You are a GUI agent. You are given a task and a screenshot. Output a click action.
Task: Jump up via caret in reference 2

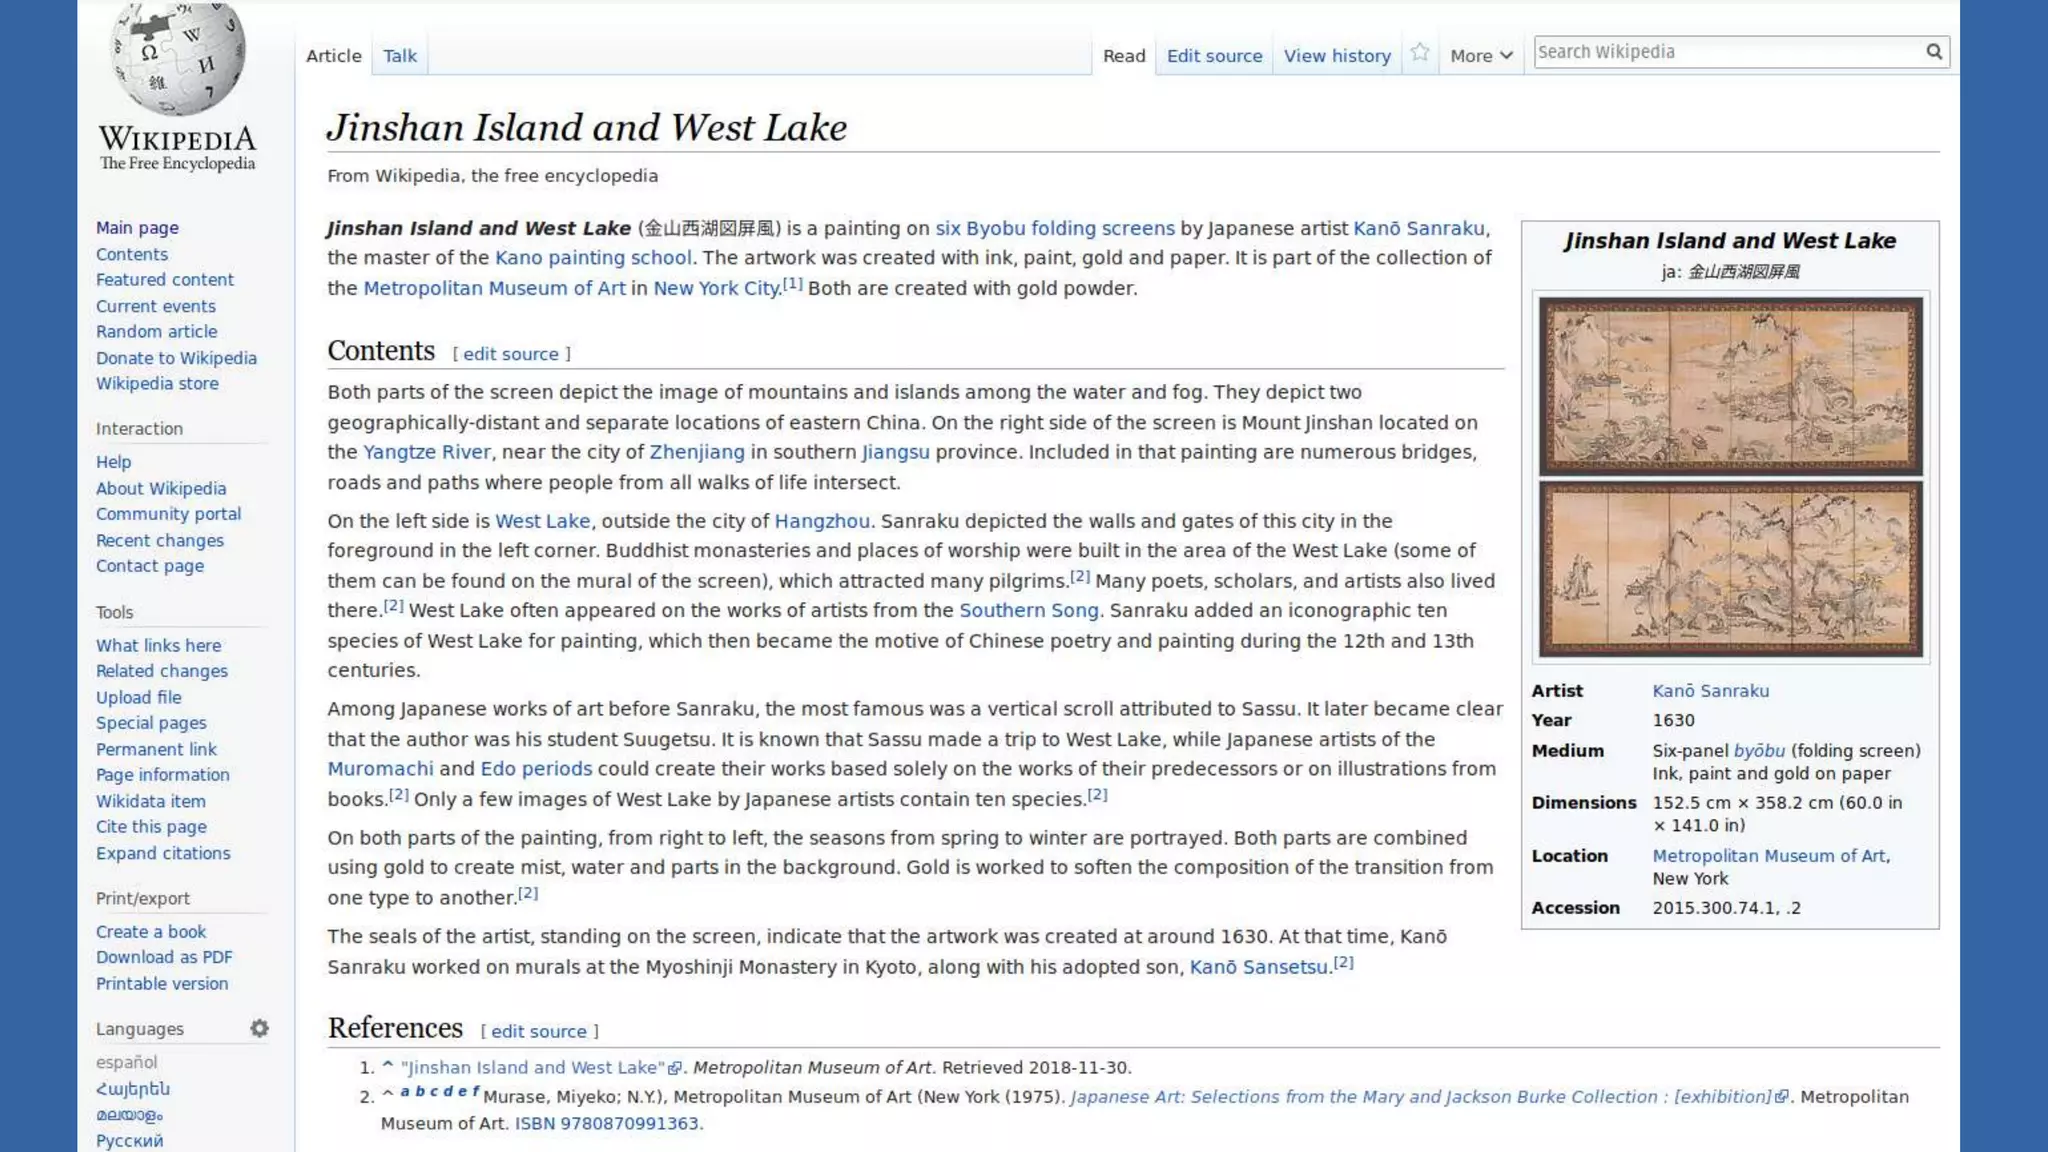point(388,1095)
